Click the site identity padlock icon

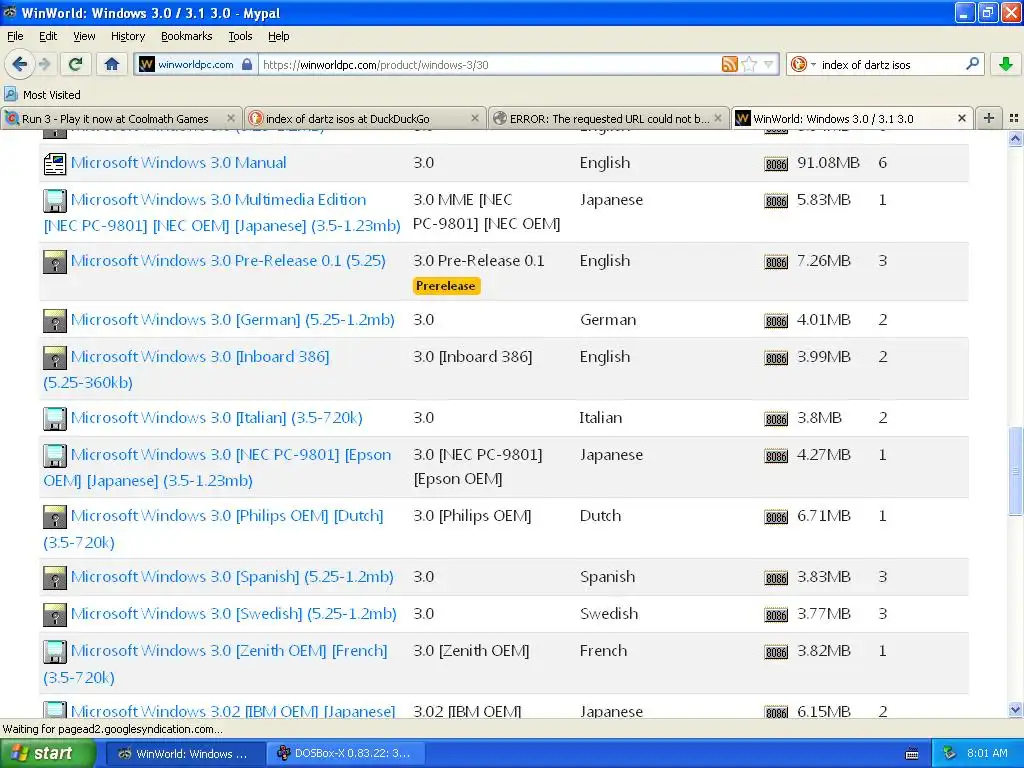(x=247, y=64)
